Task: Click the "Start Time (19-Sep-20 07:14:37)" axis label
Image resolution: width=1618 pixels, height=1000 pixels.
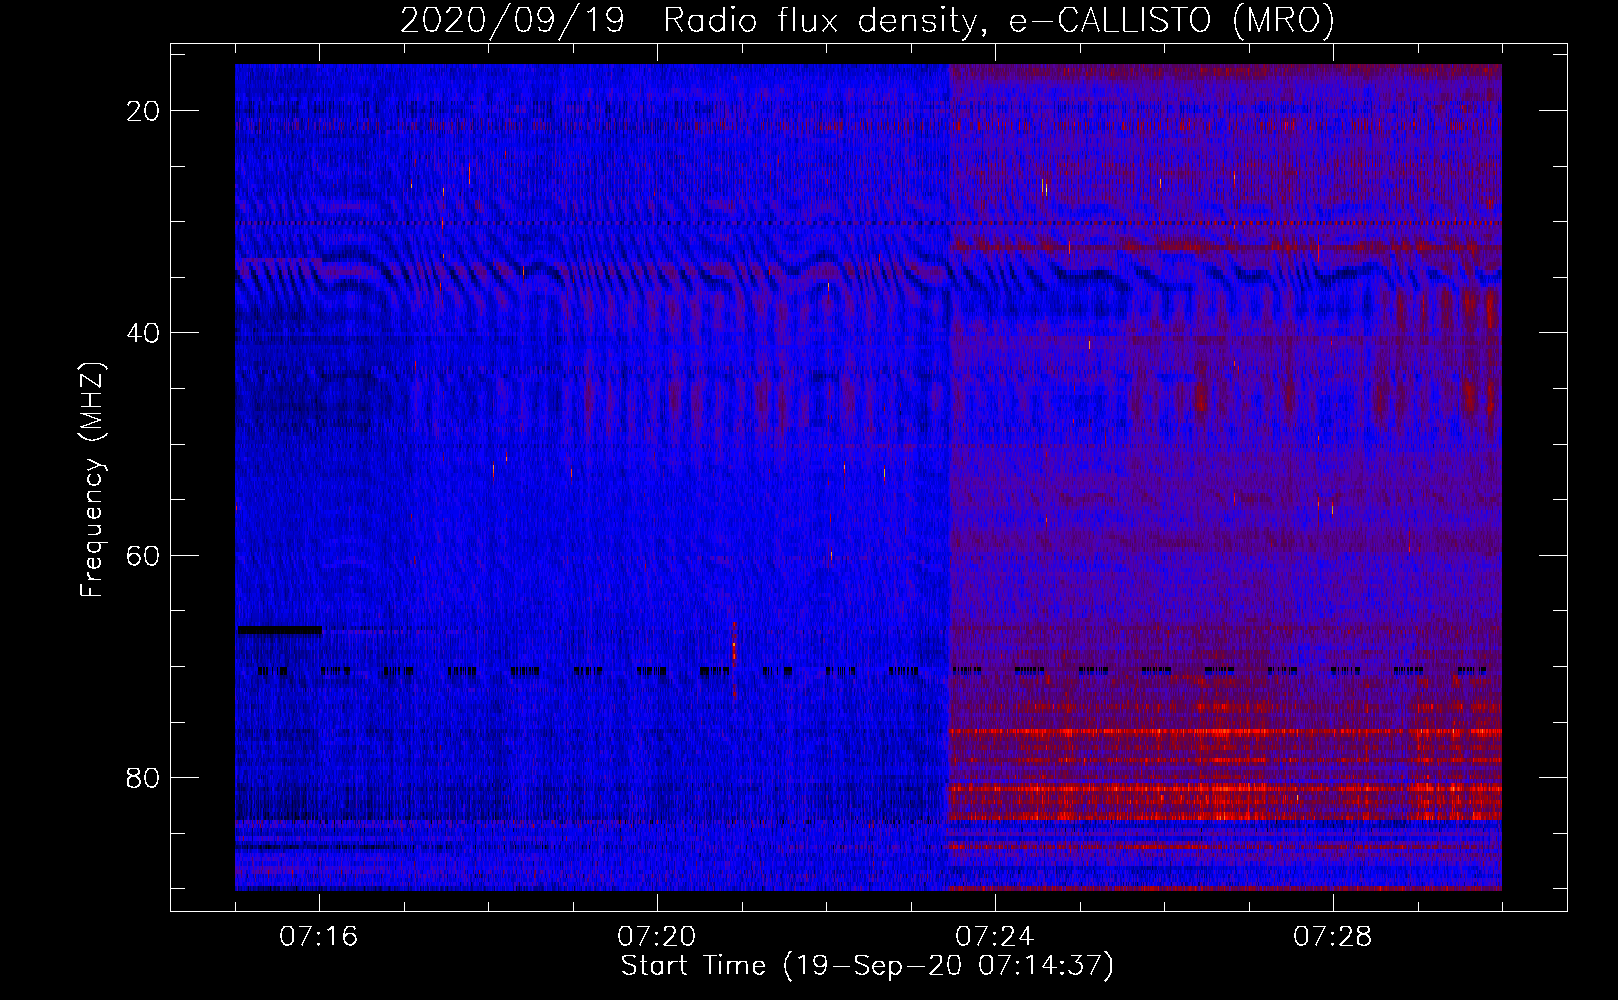Action: [867, 966]
